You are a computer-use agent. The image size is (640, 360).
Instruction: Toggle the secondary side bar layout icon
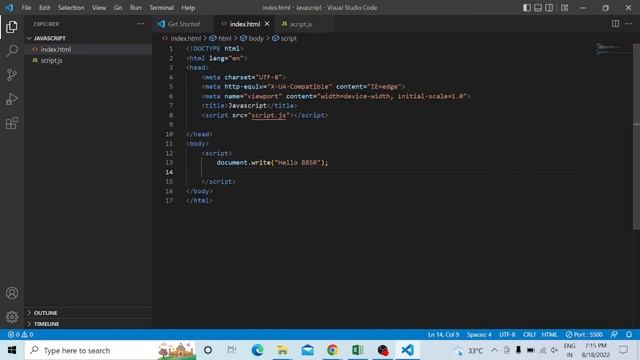549,8
